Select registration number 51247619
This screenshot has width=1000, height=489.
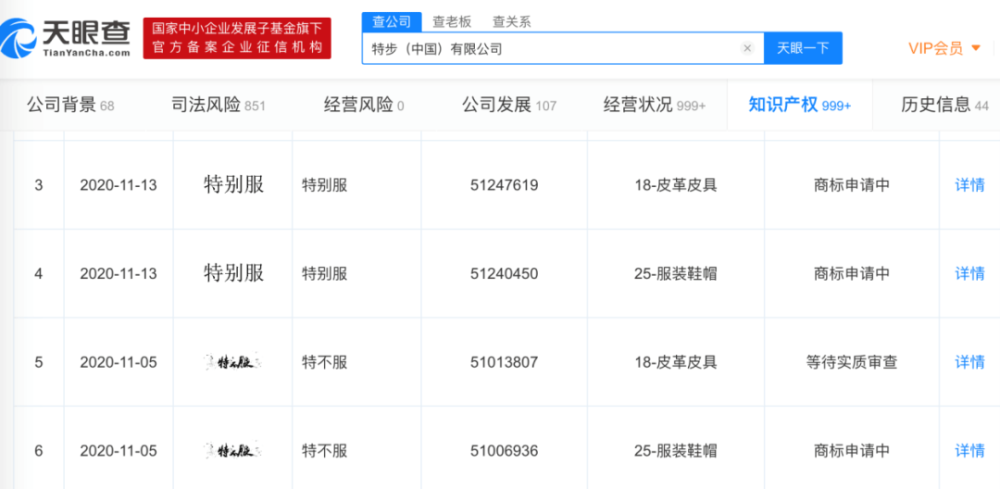[x=504, y=186]
